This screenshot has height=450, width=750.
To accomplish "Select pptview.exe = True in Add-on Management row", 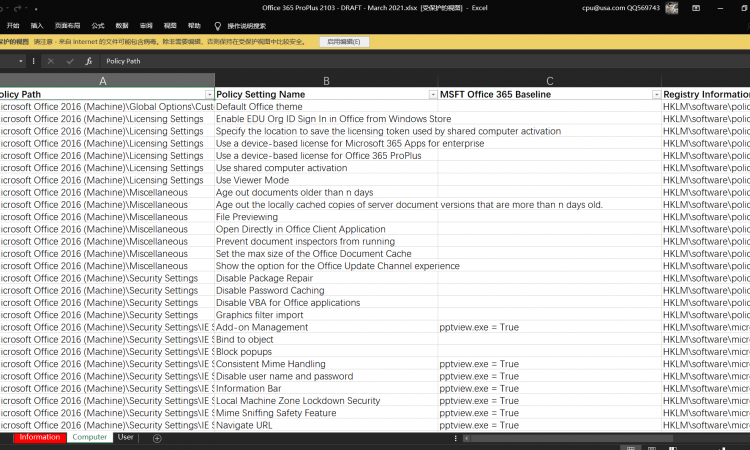I will tap(550, 328).
